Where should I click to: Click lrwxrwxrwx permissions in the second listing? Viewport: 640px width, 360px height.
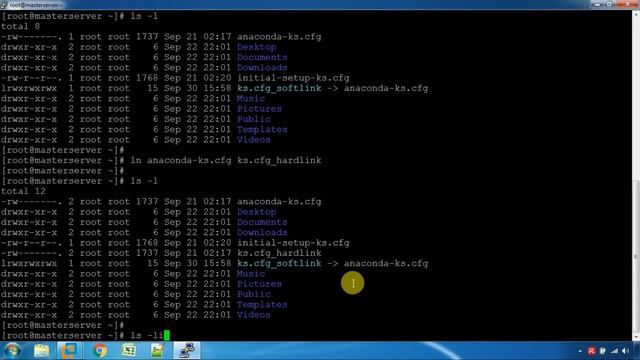29,263
